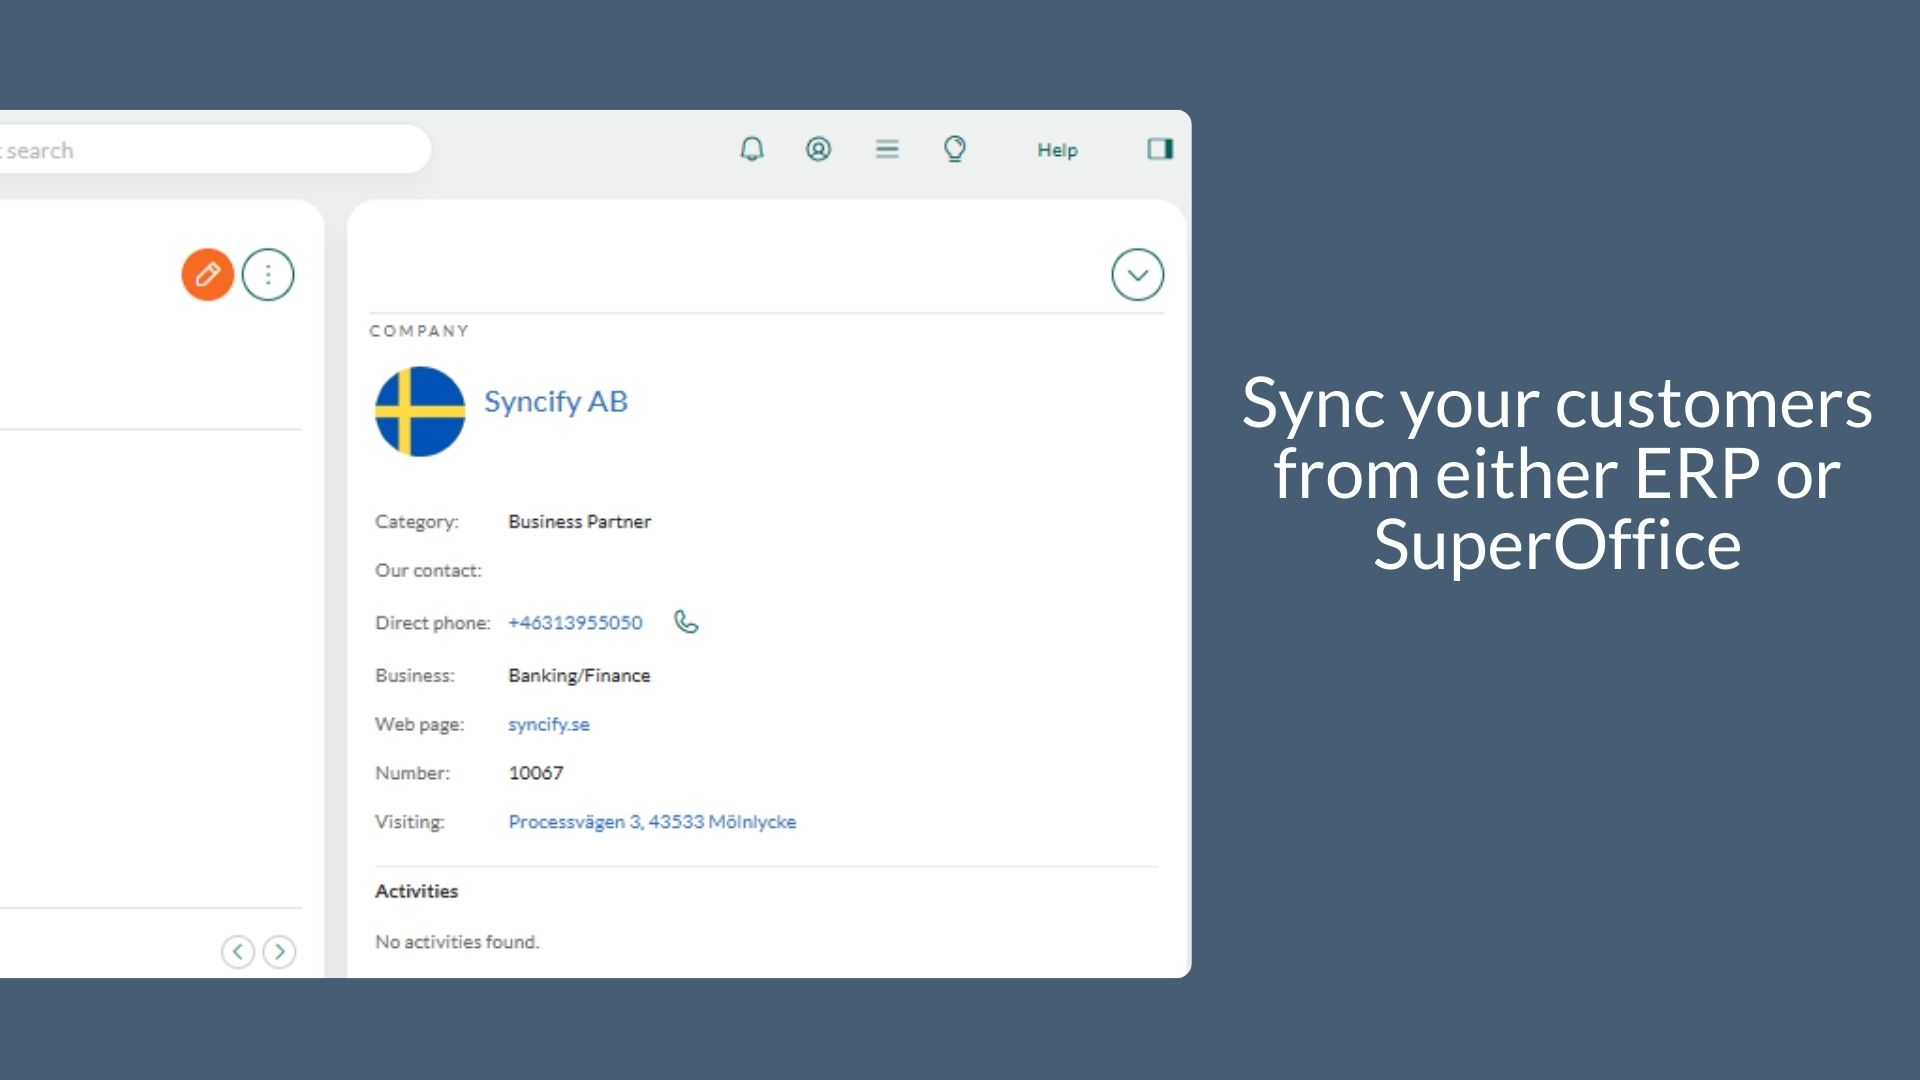Click the Activities section heading

coord(416,891)
